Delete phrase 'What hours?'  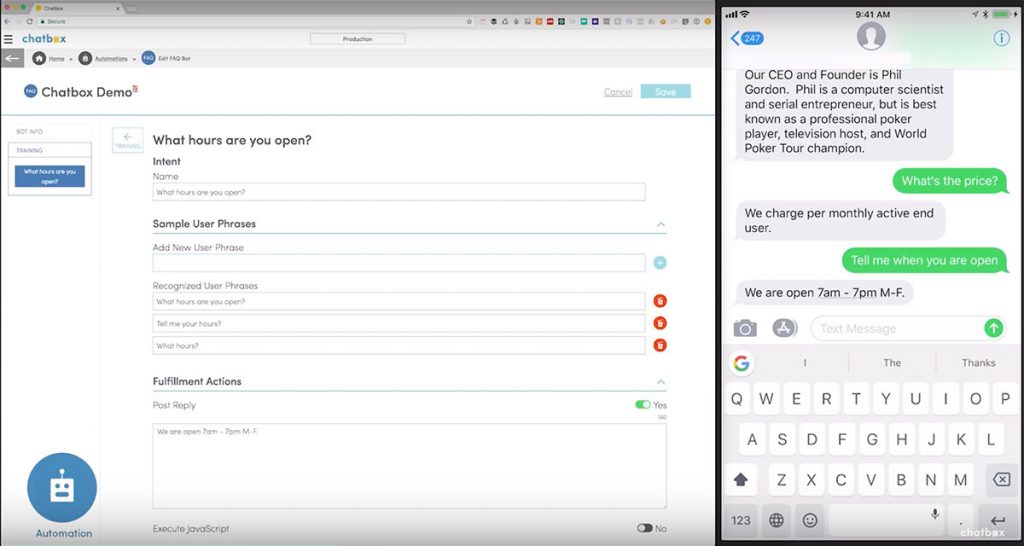tap(660, 345)
